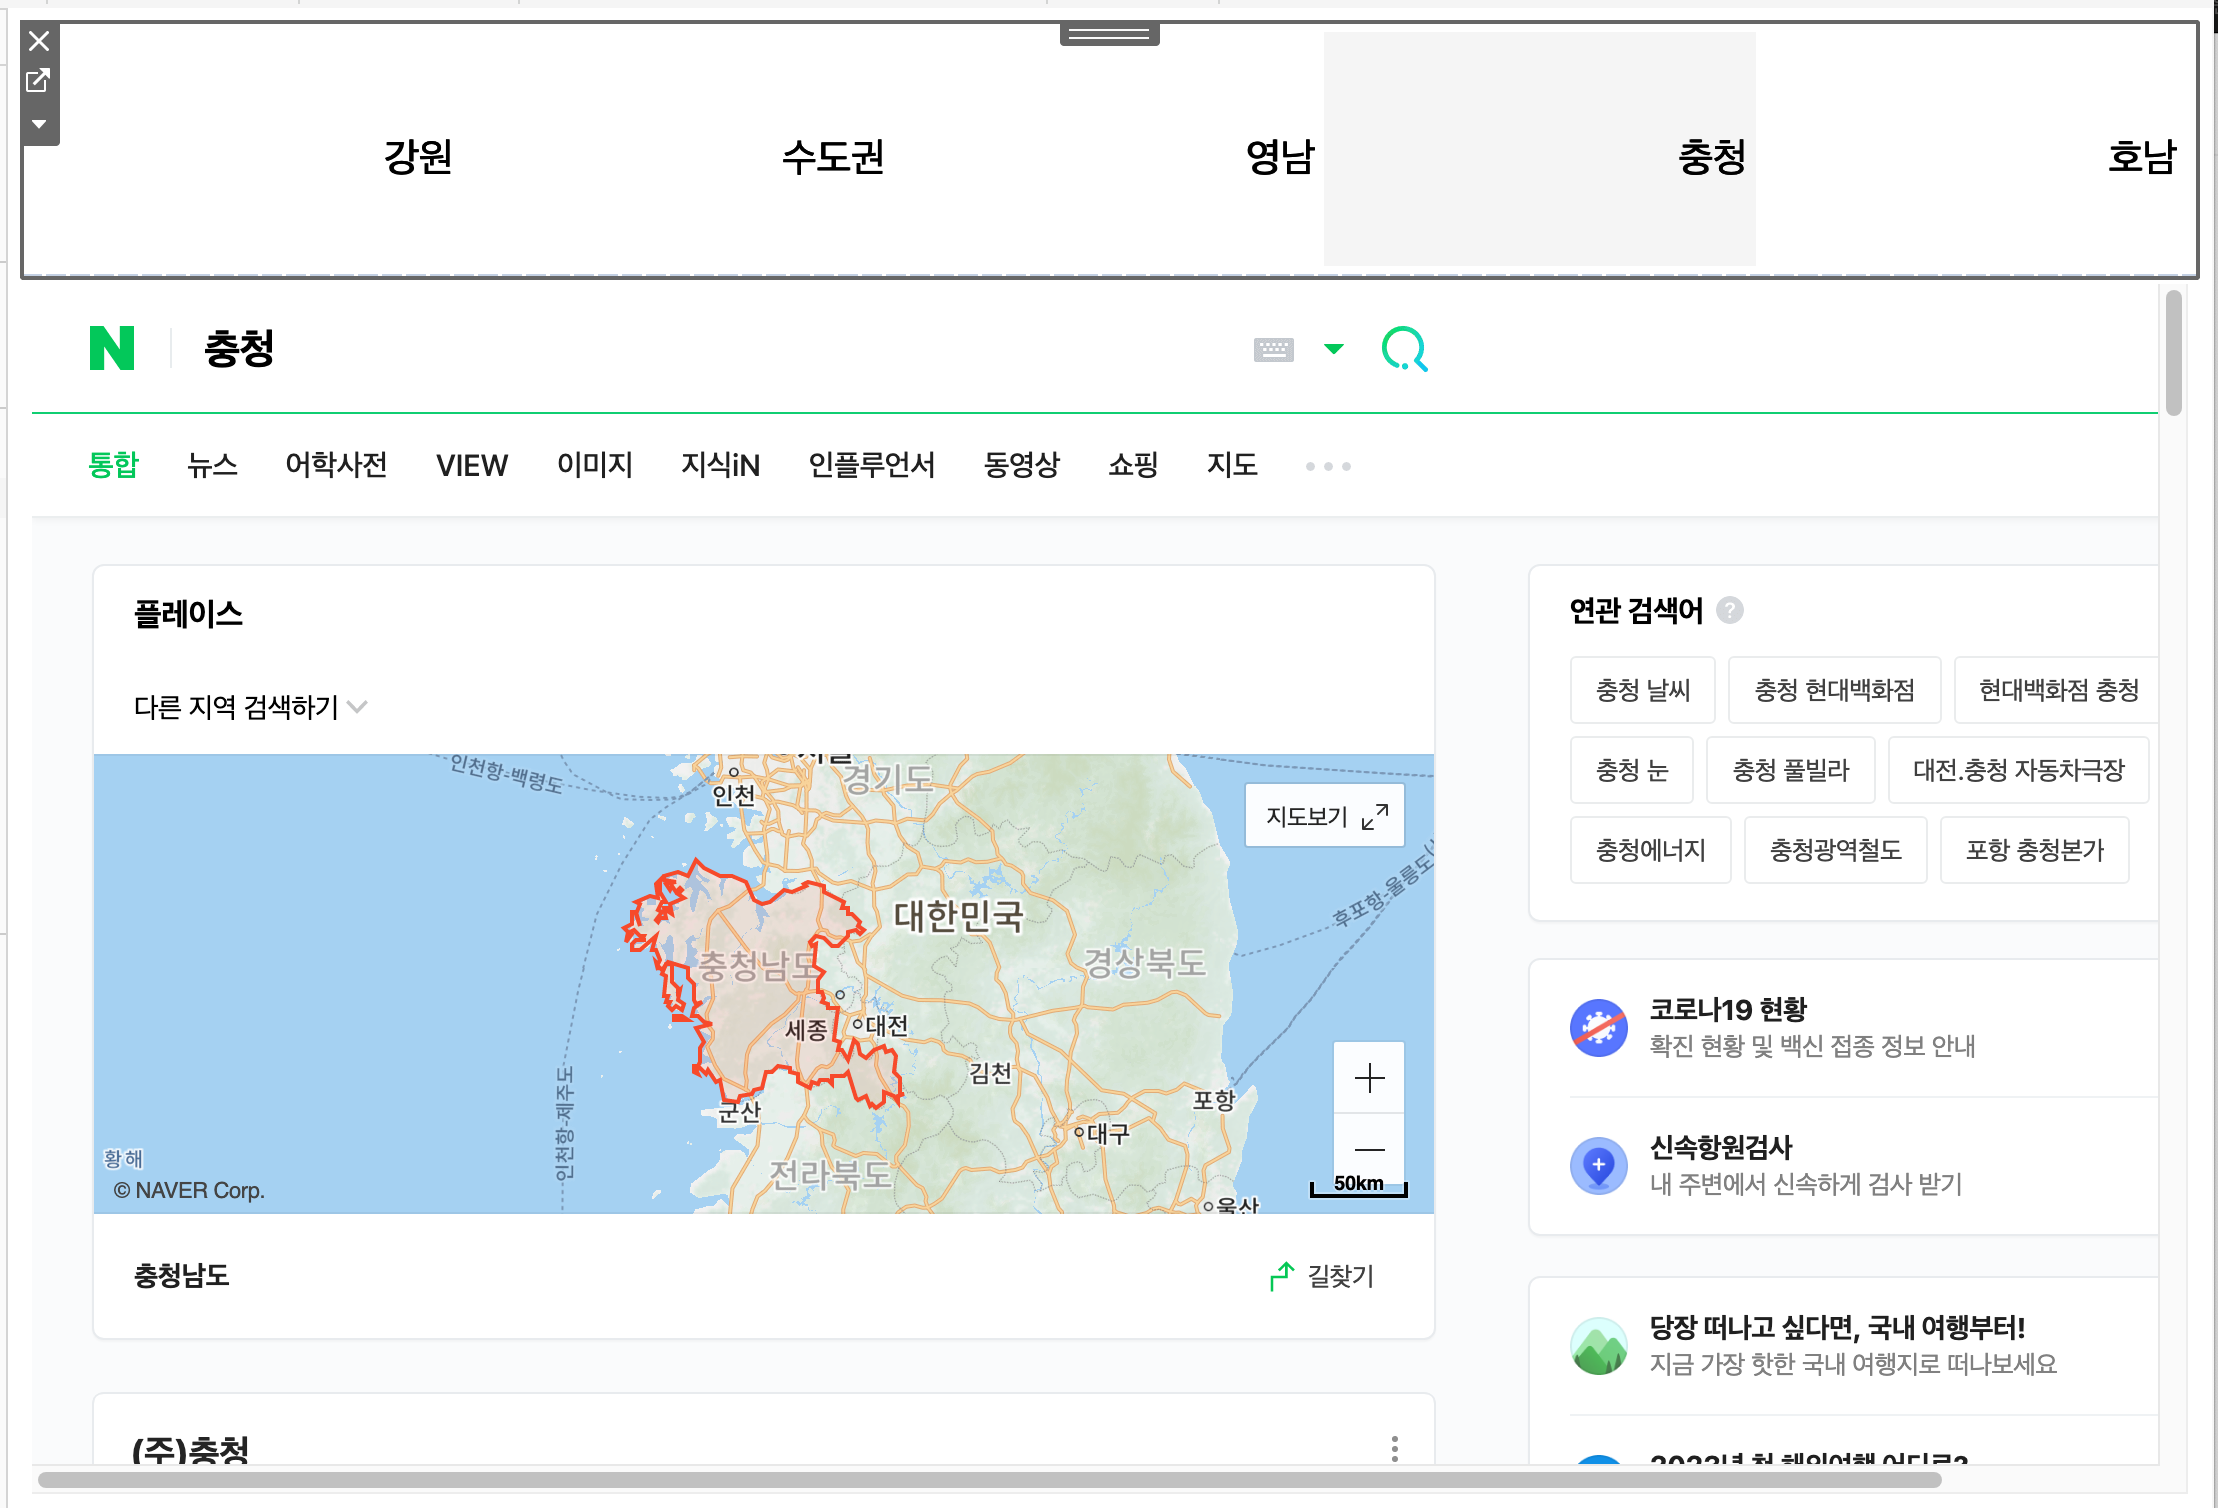
Task: Click the 충청 search input field
Action: pyautogui.click(x=700, y=349)
